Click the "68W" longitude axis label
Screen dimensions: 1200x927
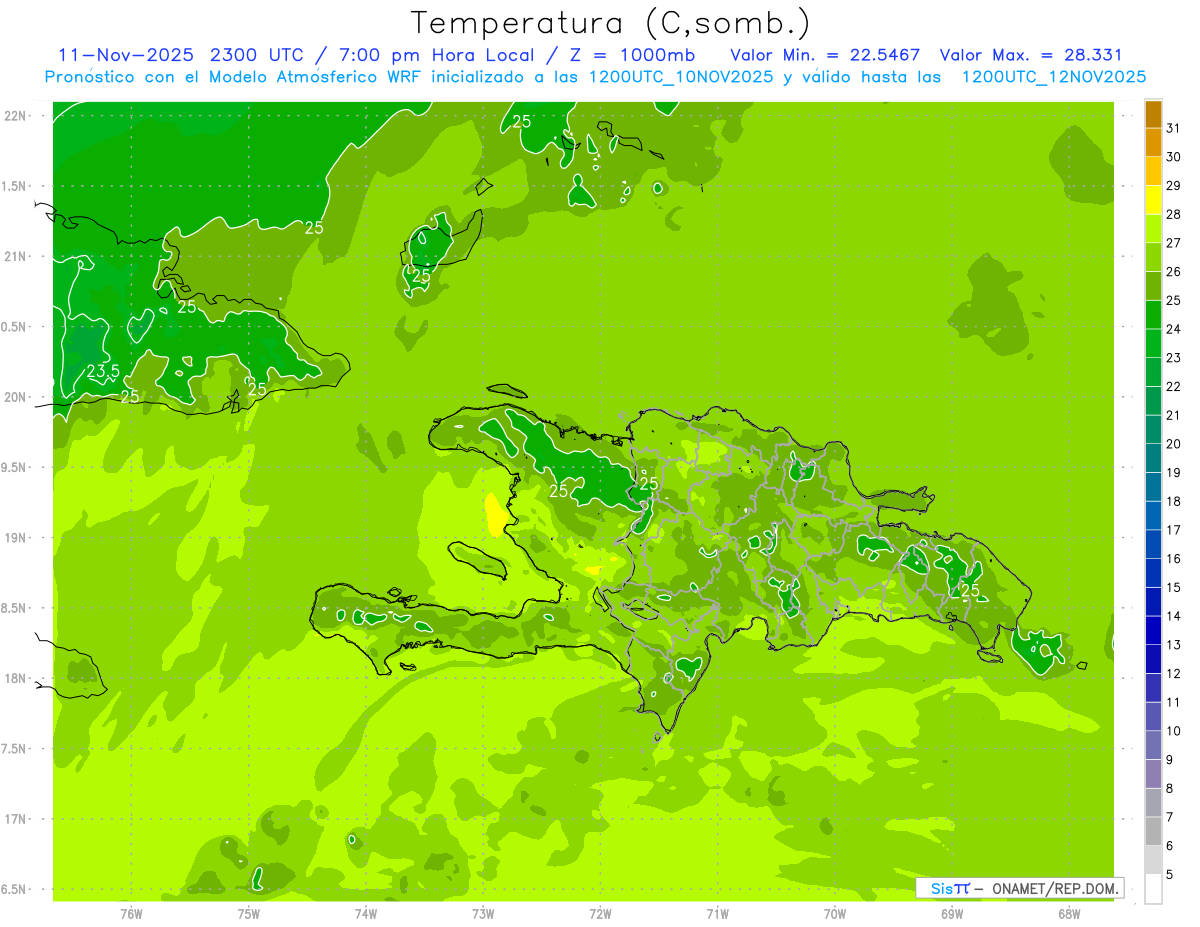pyautogui.click(x=1069, y=913)
